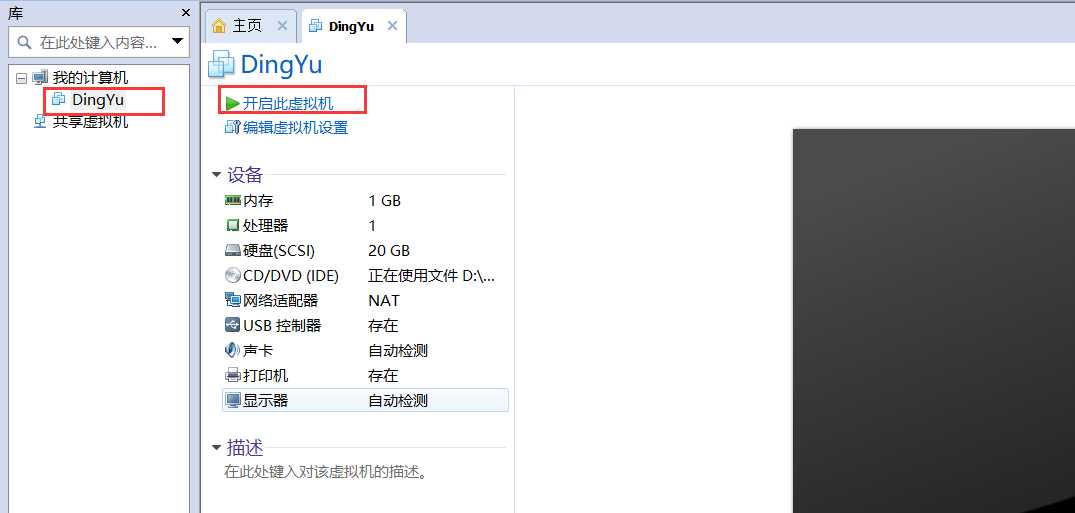Viewport: 1075px width, 513px height.
Task: Click the edit settings wrench icon
Action: pyautogui.click(x=233, y=127)
